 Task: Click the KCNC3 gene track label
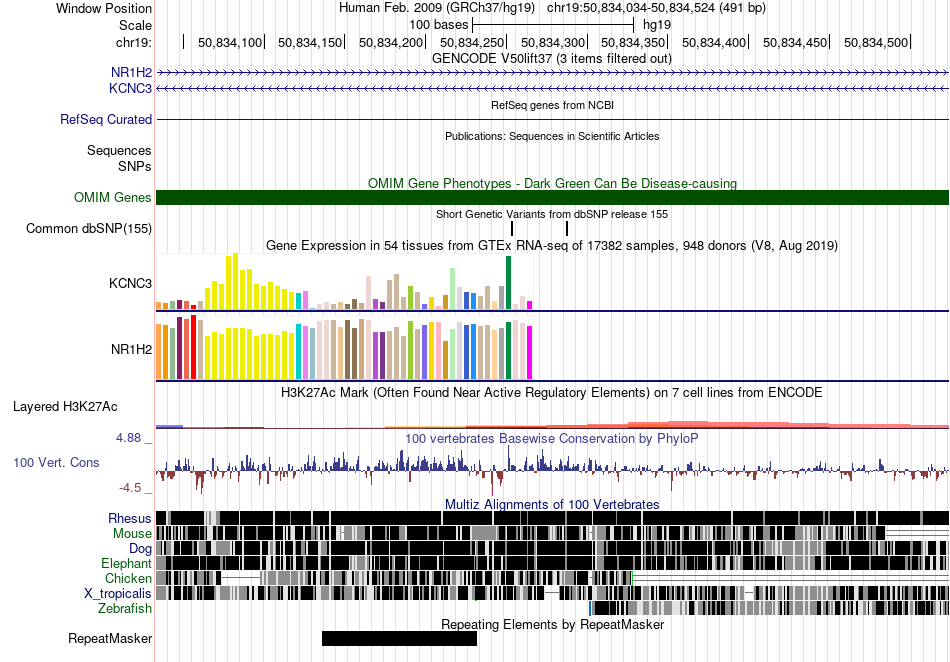click(x=130, y=88)
